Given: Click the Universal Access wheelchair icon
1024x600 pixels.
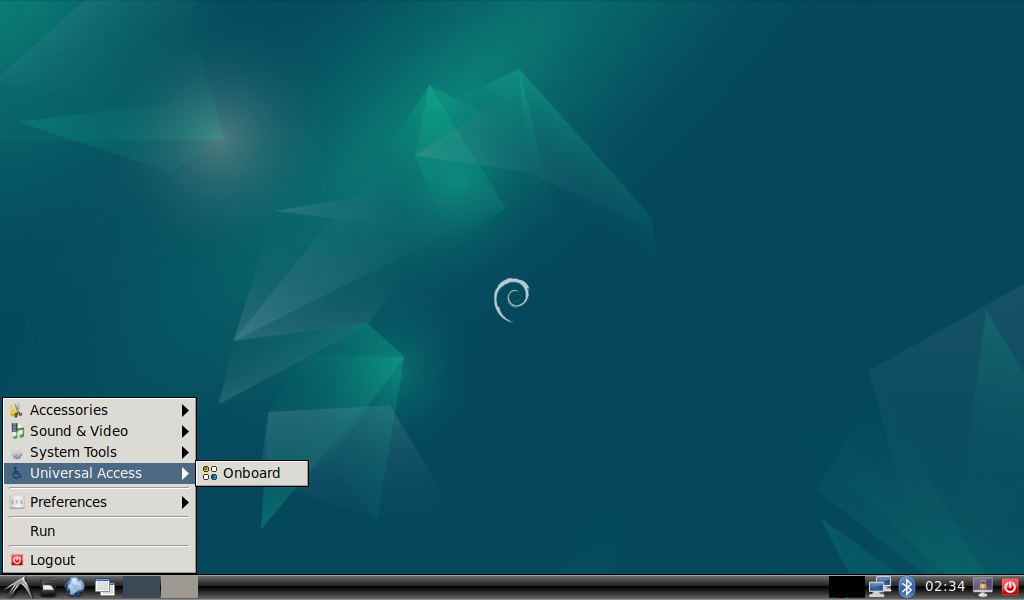Looking at the screenshot, I should tap(17, 473).
